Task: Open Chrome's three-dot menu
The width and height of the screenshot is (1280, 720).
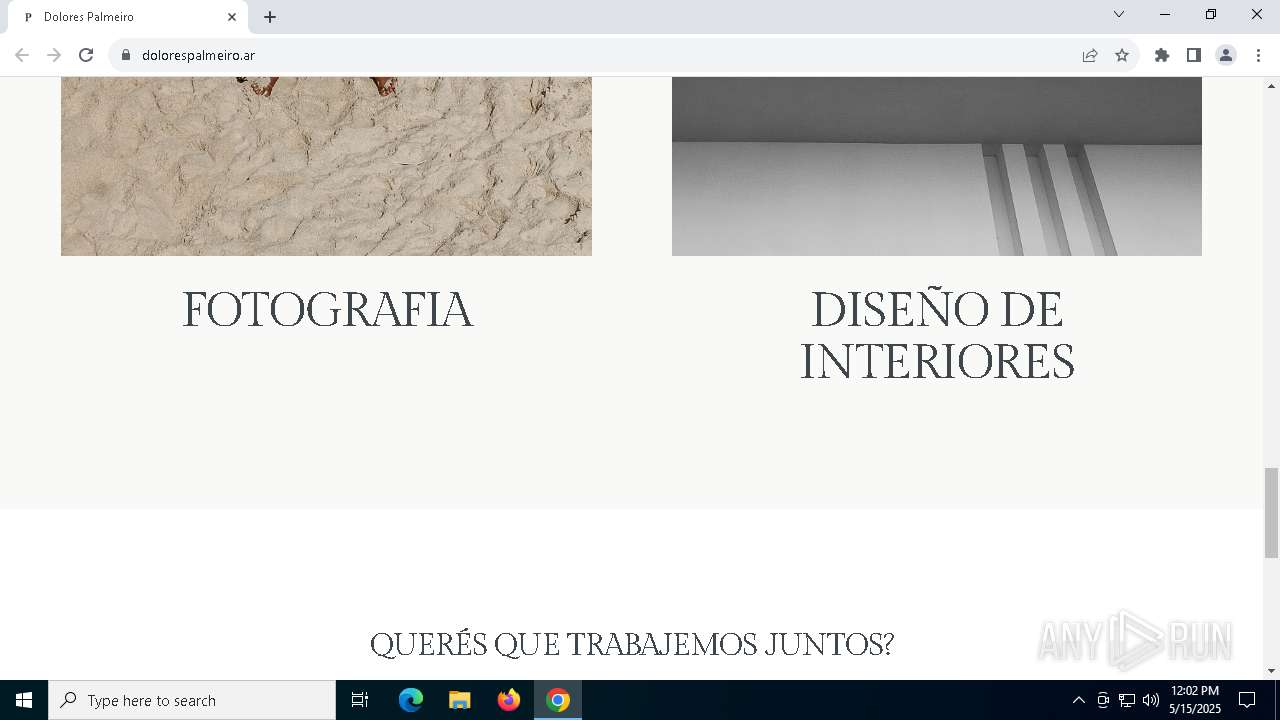Action: [x=1258, y=55]
